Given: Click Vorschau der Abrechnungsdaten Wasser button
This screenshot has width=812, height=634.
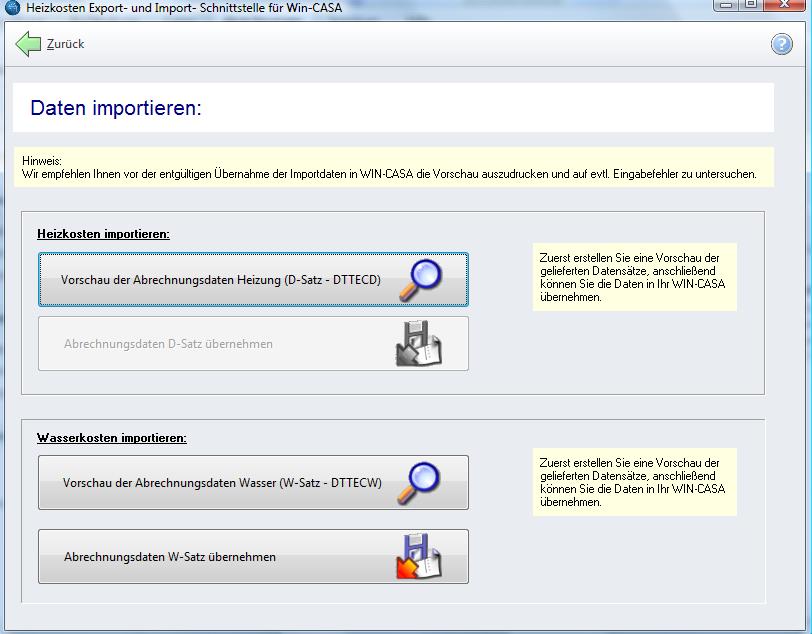Looking at the screenshot, I should [x=253, y=483].
